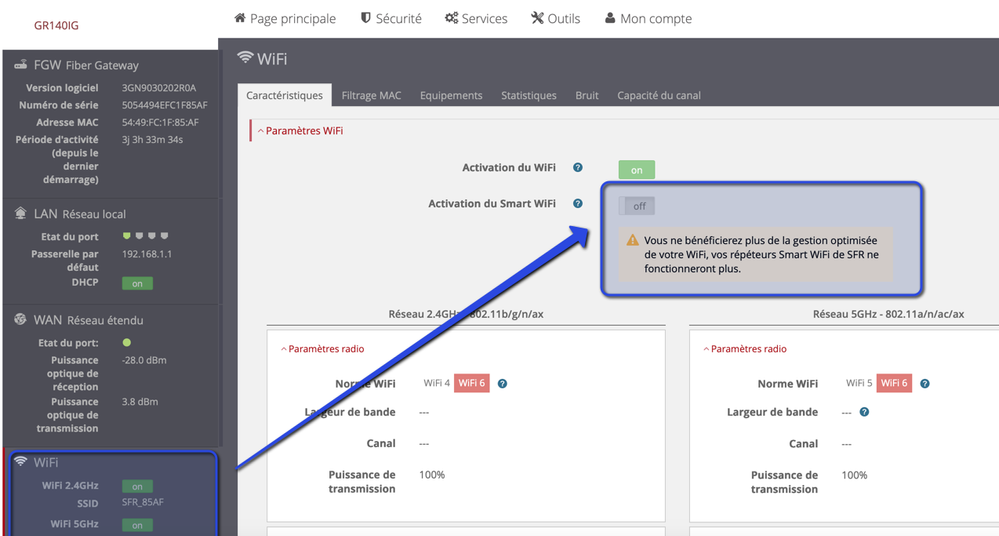Collapse Paramètres radio for 2.4GHz network
999x536 pixels.
pos(322,349)
